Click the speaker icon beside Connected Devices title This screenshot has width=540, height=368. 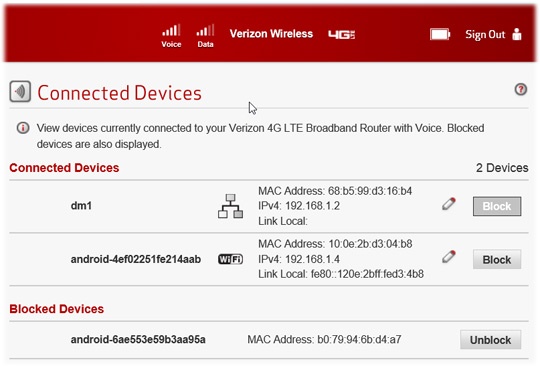[20, 92]
